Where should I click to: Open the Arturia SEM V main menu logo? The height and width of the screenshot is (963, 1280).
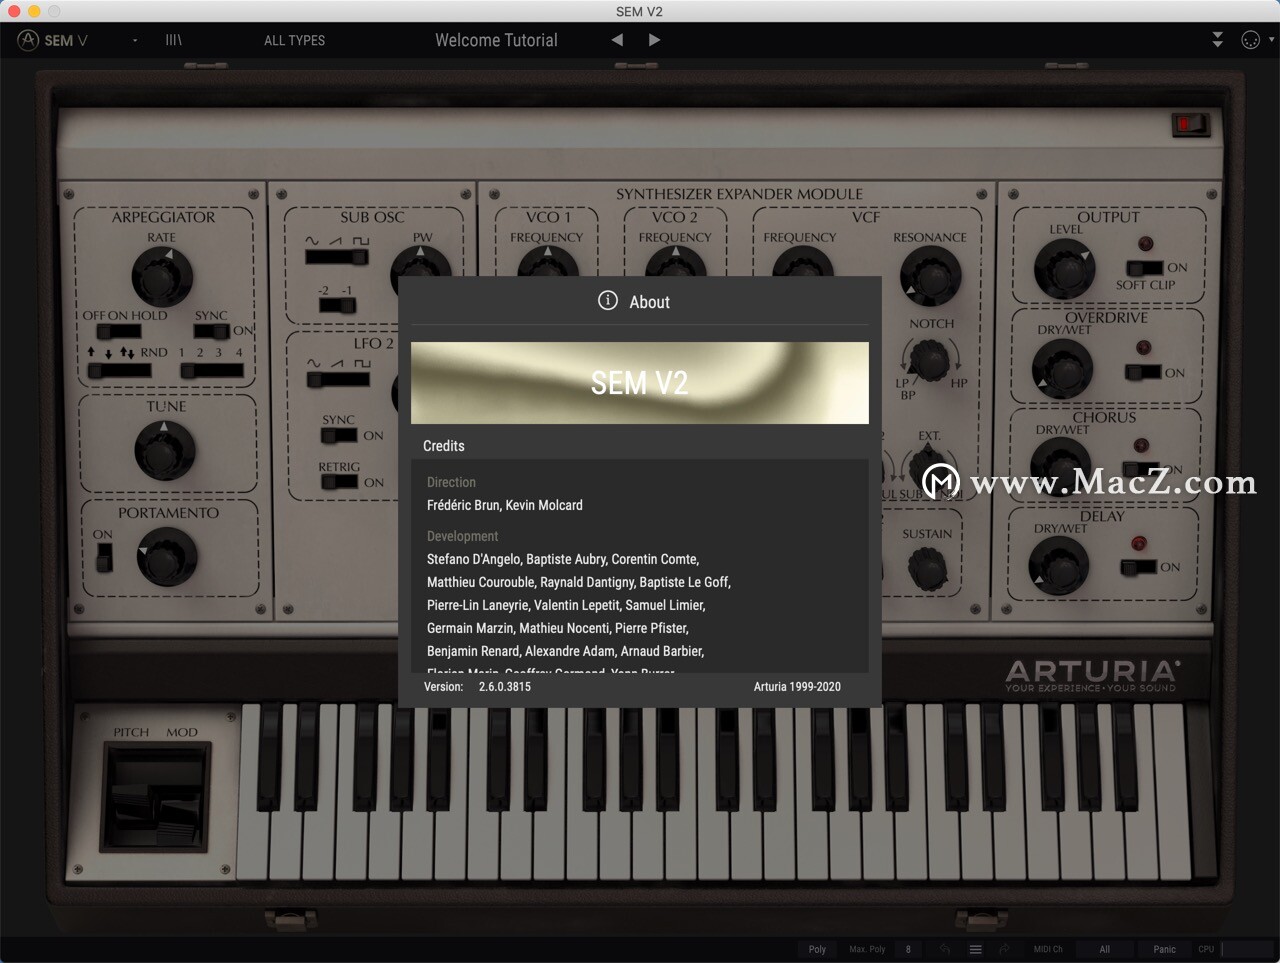(x=53, y=40)
